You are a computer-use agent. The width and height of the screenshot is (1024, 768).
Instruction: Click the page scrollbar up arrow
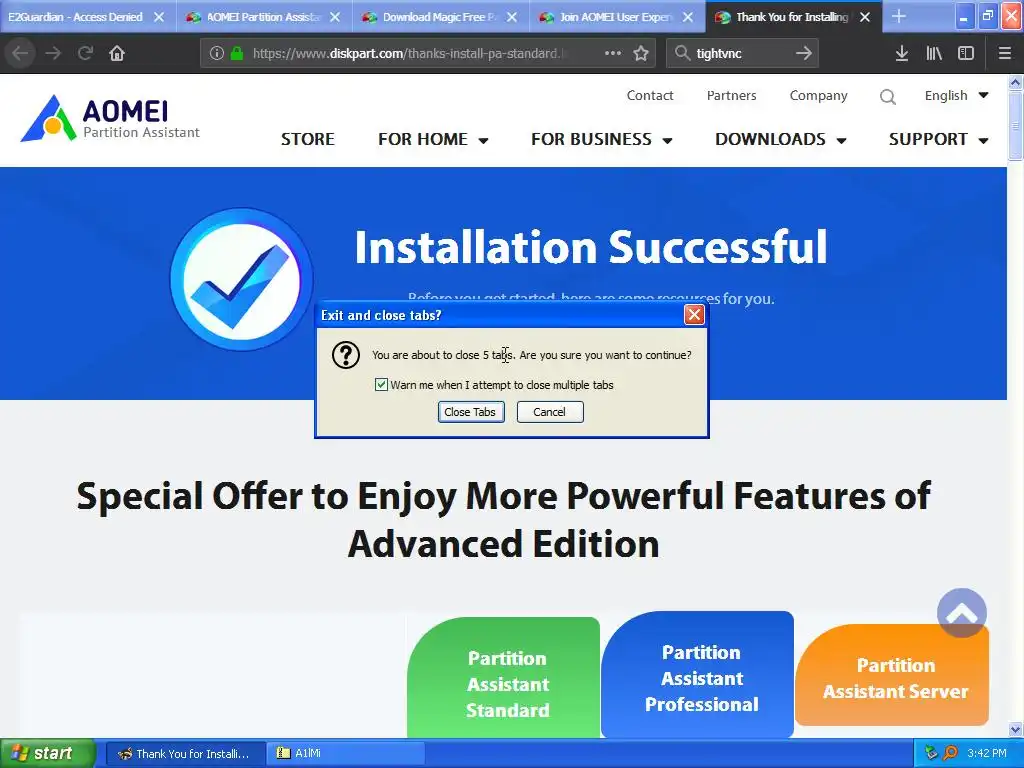pos(1015,82)
